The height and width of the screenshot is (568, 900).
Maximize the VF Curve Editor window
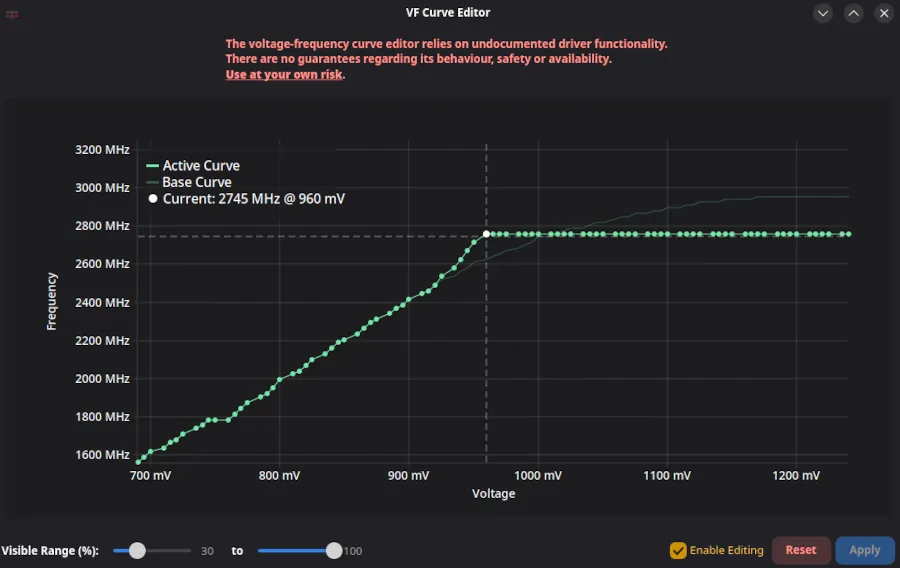[853, 13]
